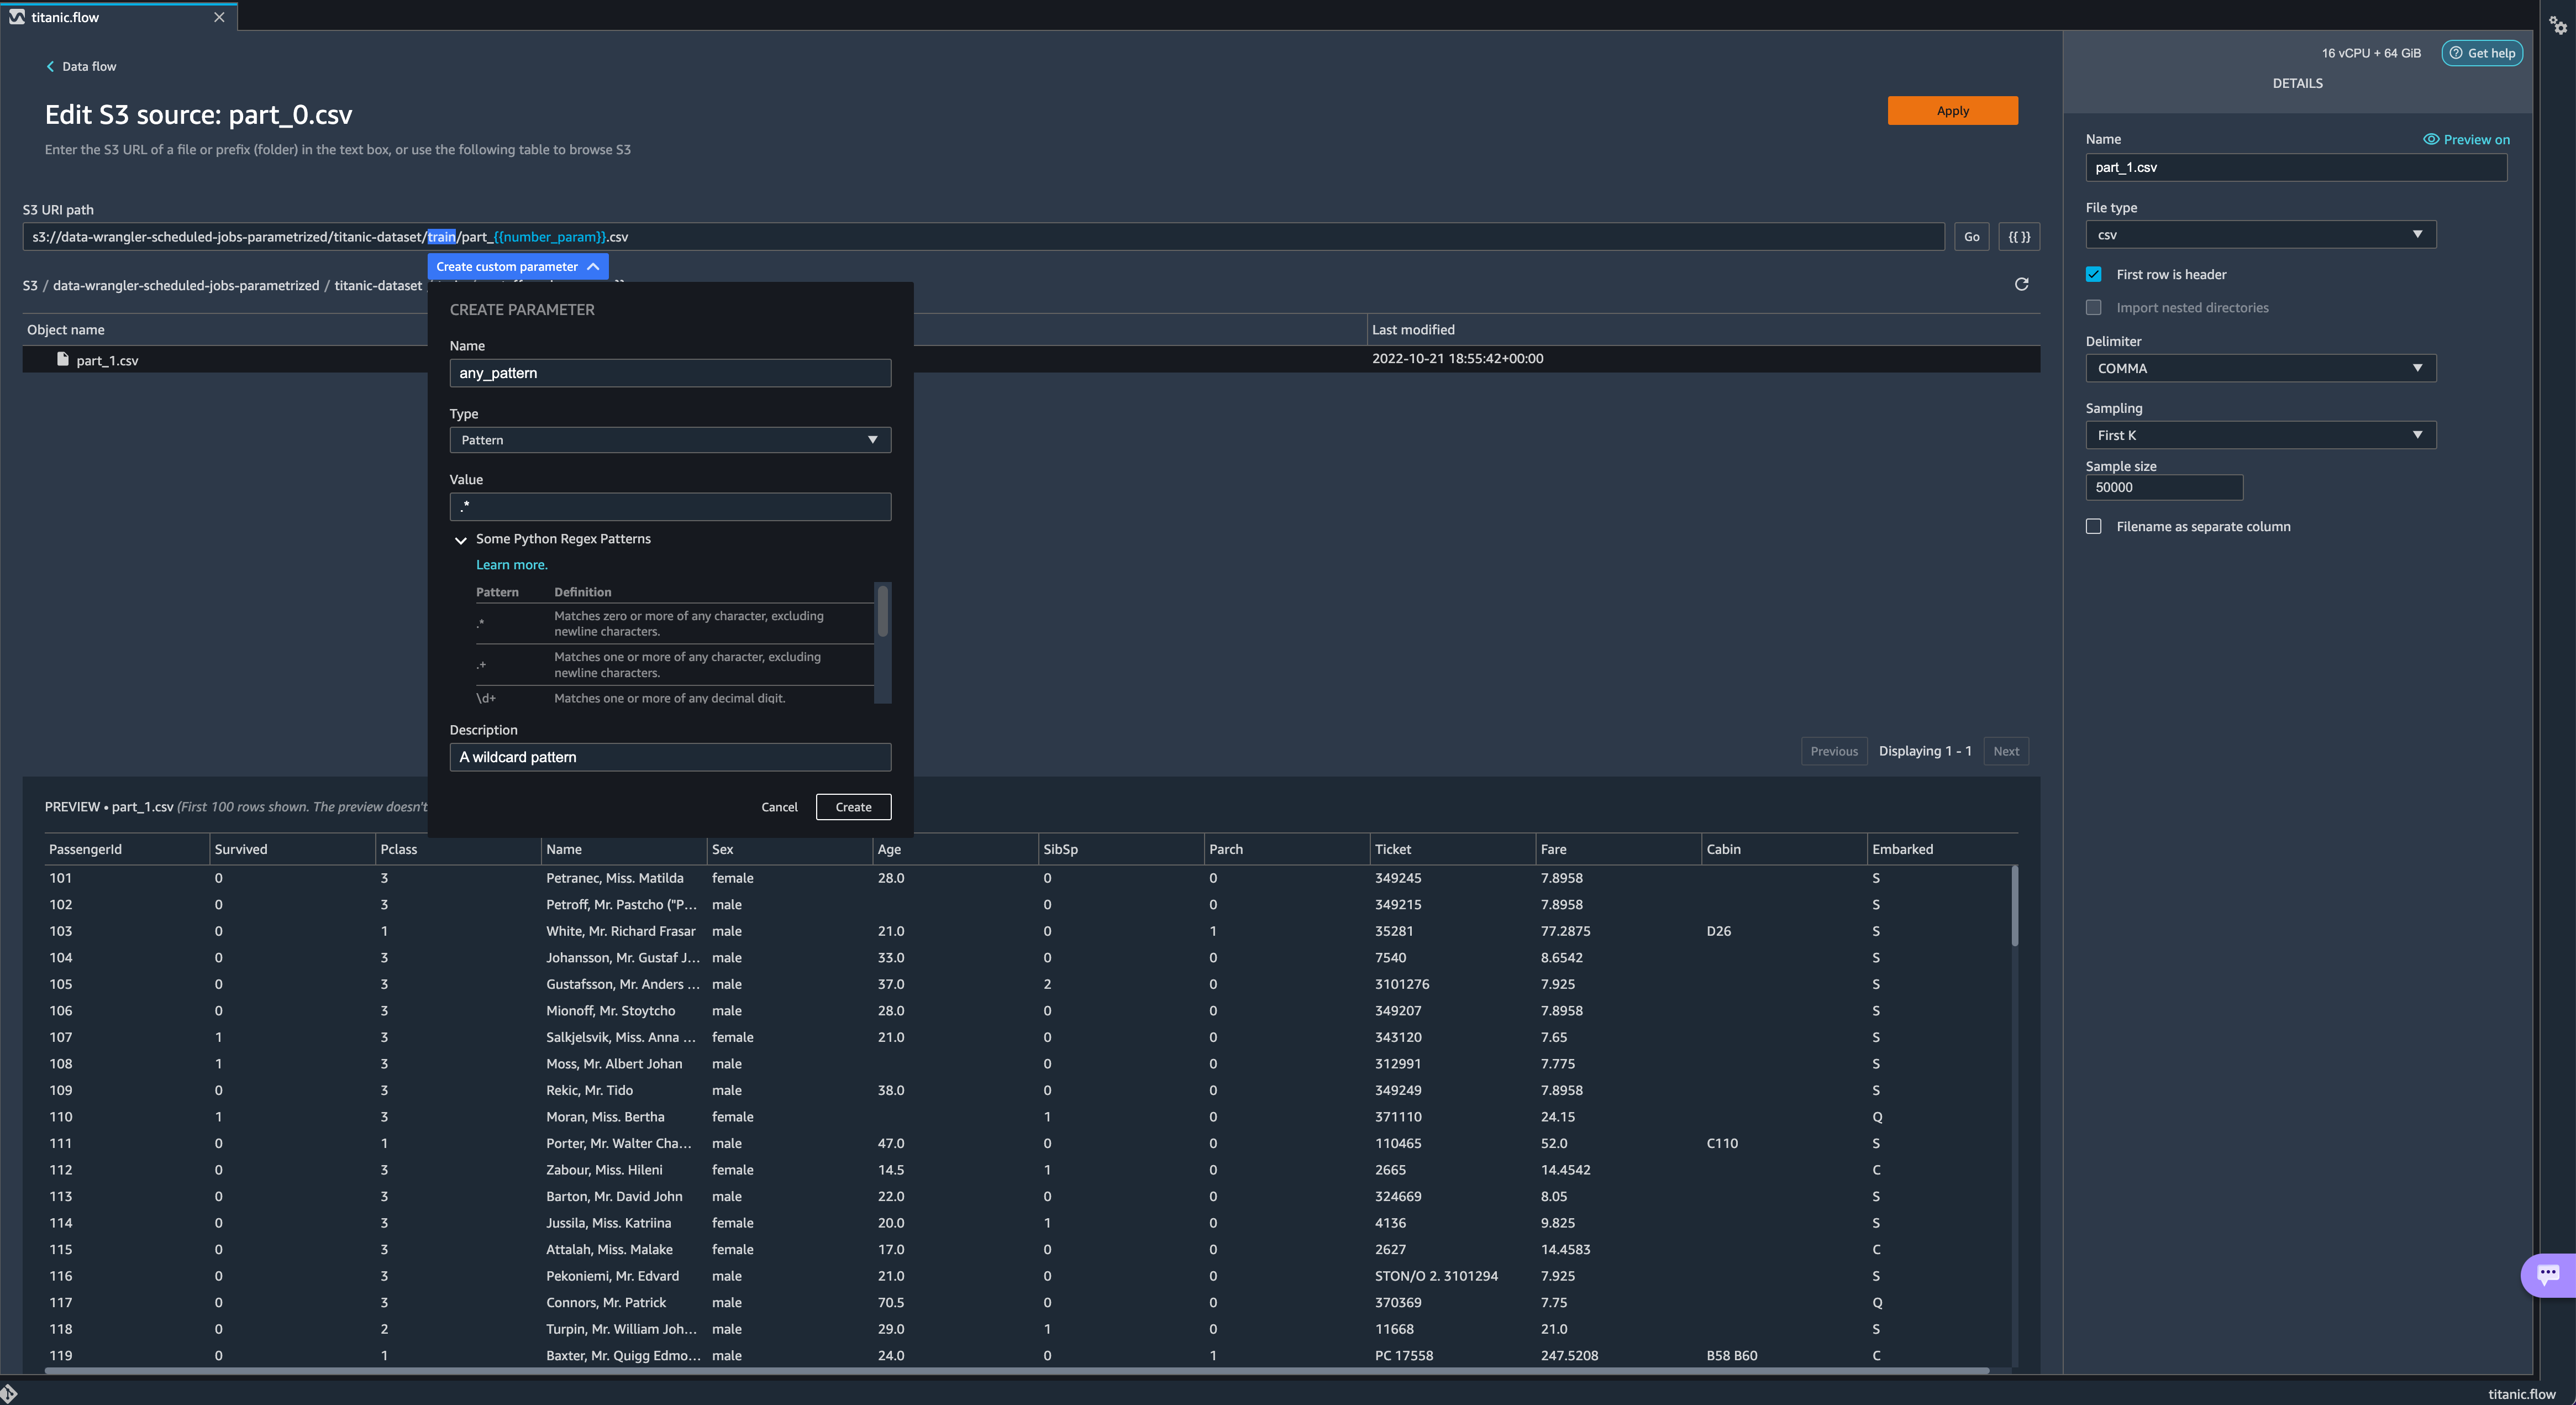Switch to the titanic.flow tab
This screenshot has width=2576, height=1405.
[x=66, y=17]
